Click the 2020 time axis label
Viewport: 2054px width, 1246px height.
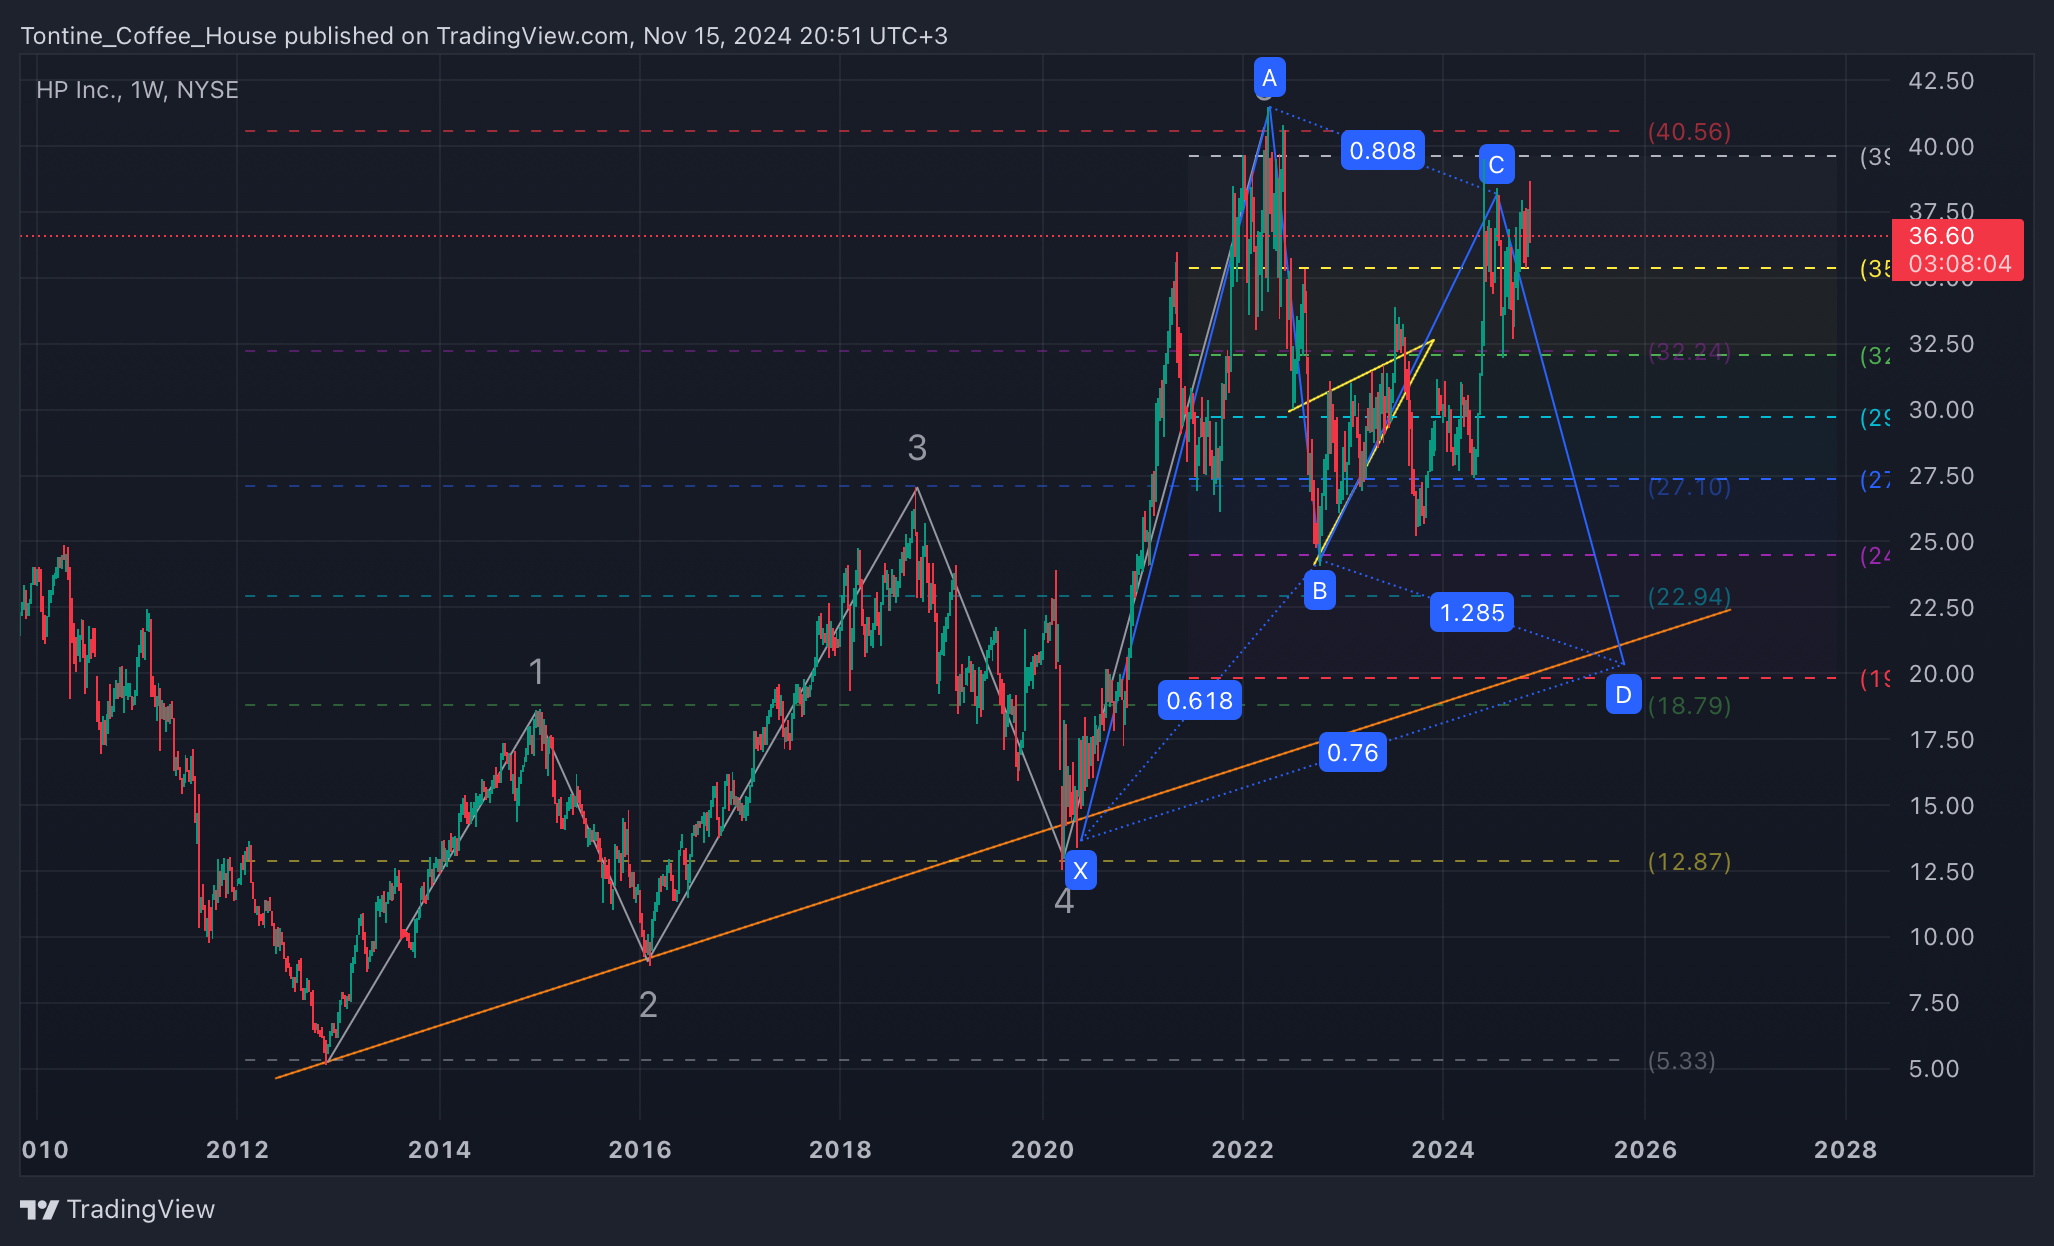point(1042,1150)
